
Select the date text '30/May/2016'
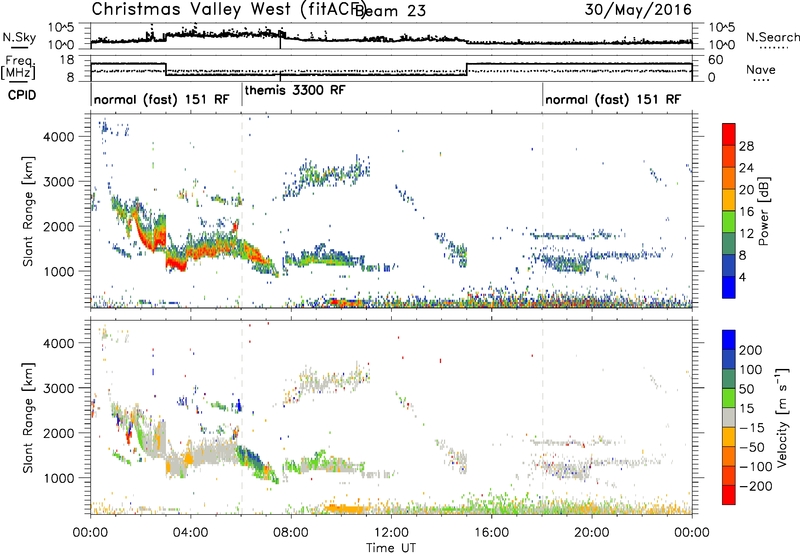(638, 9)
